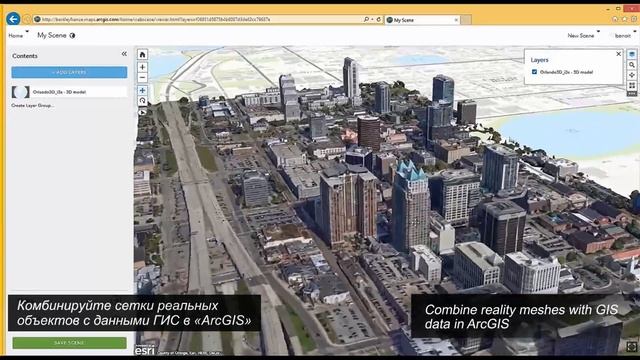Image resolution: width=640 pixels, height=360 pixels.
Task: Click the compass orientation icon
Action: [x=142, y=112]
